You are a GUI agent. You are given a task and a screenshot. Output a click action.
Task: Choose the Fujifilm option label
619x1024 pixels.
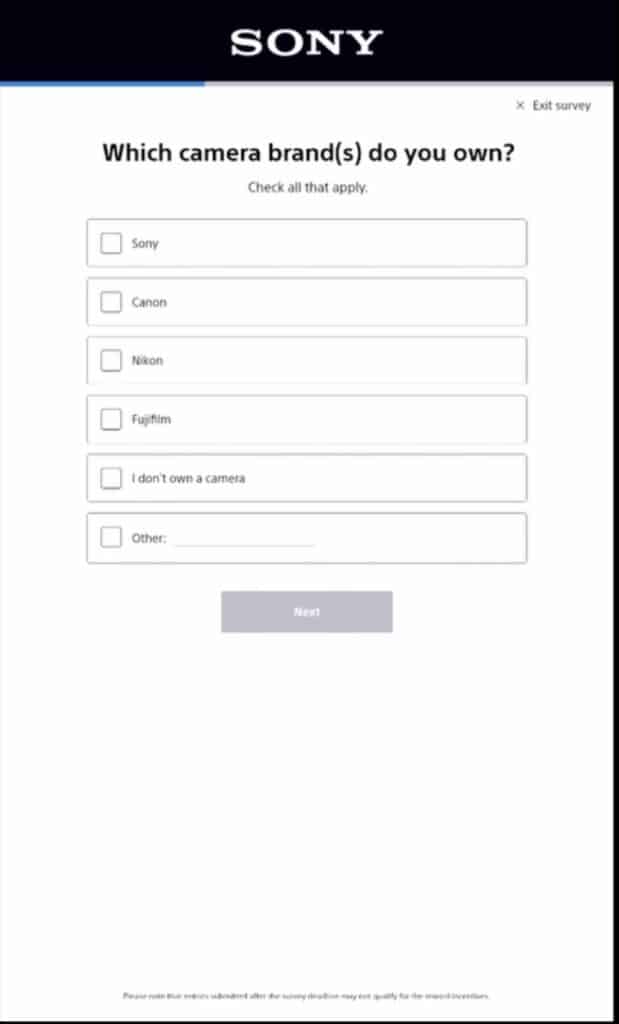tap(151, 419)
